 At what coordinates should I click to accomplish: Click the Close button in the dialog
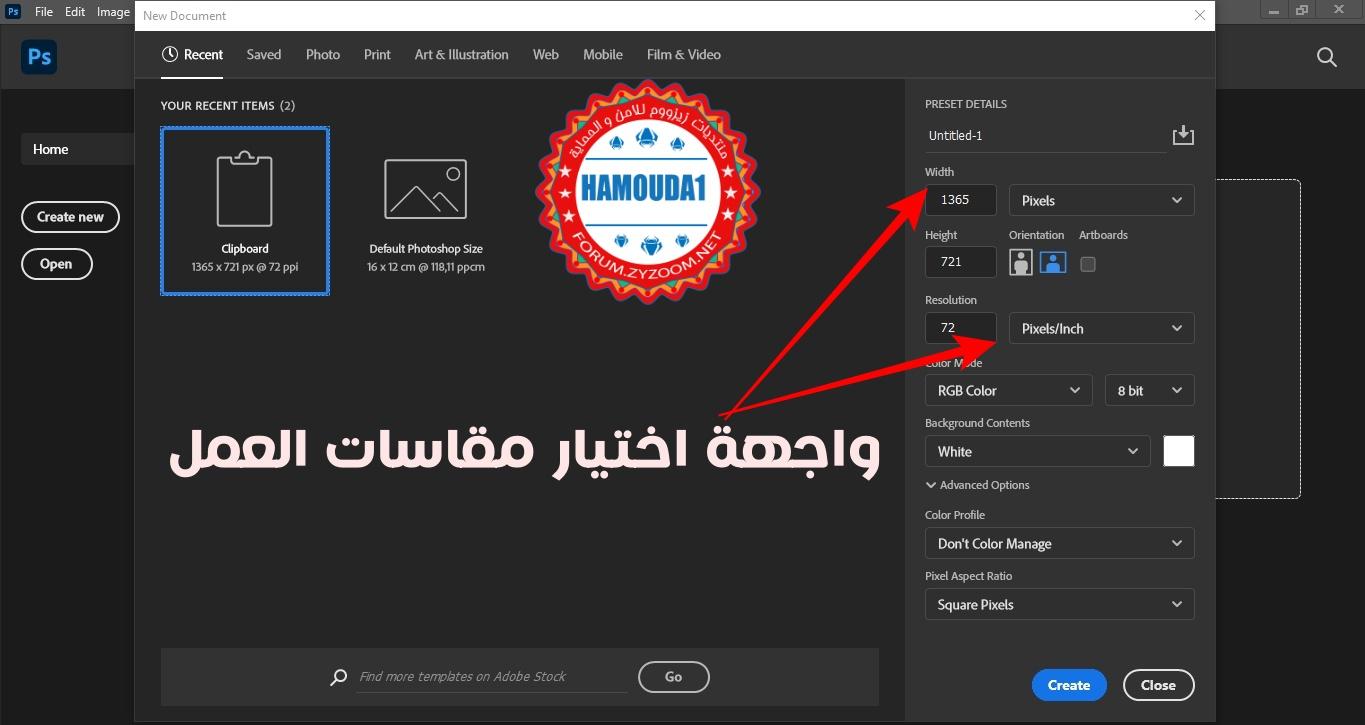pyautogui.click(x=1158, y=685)
